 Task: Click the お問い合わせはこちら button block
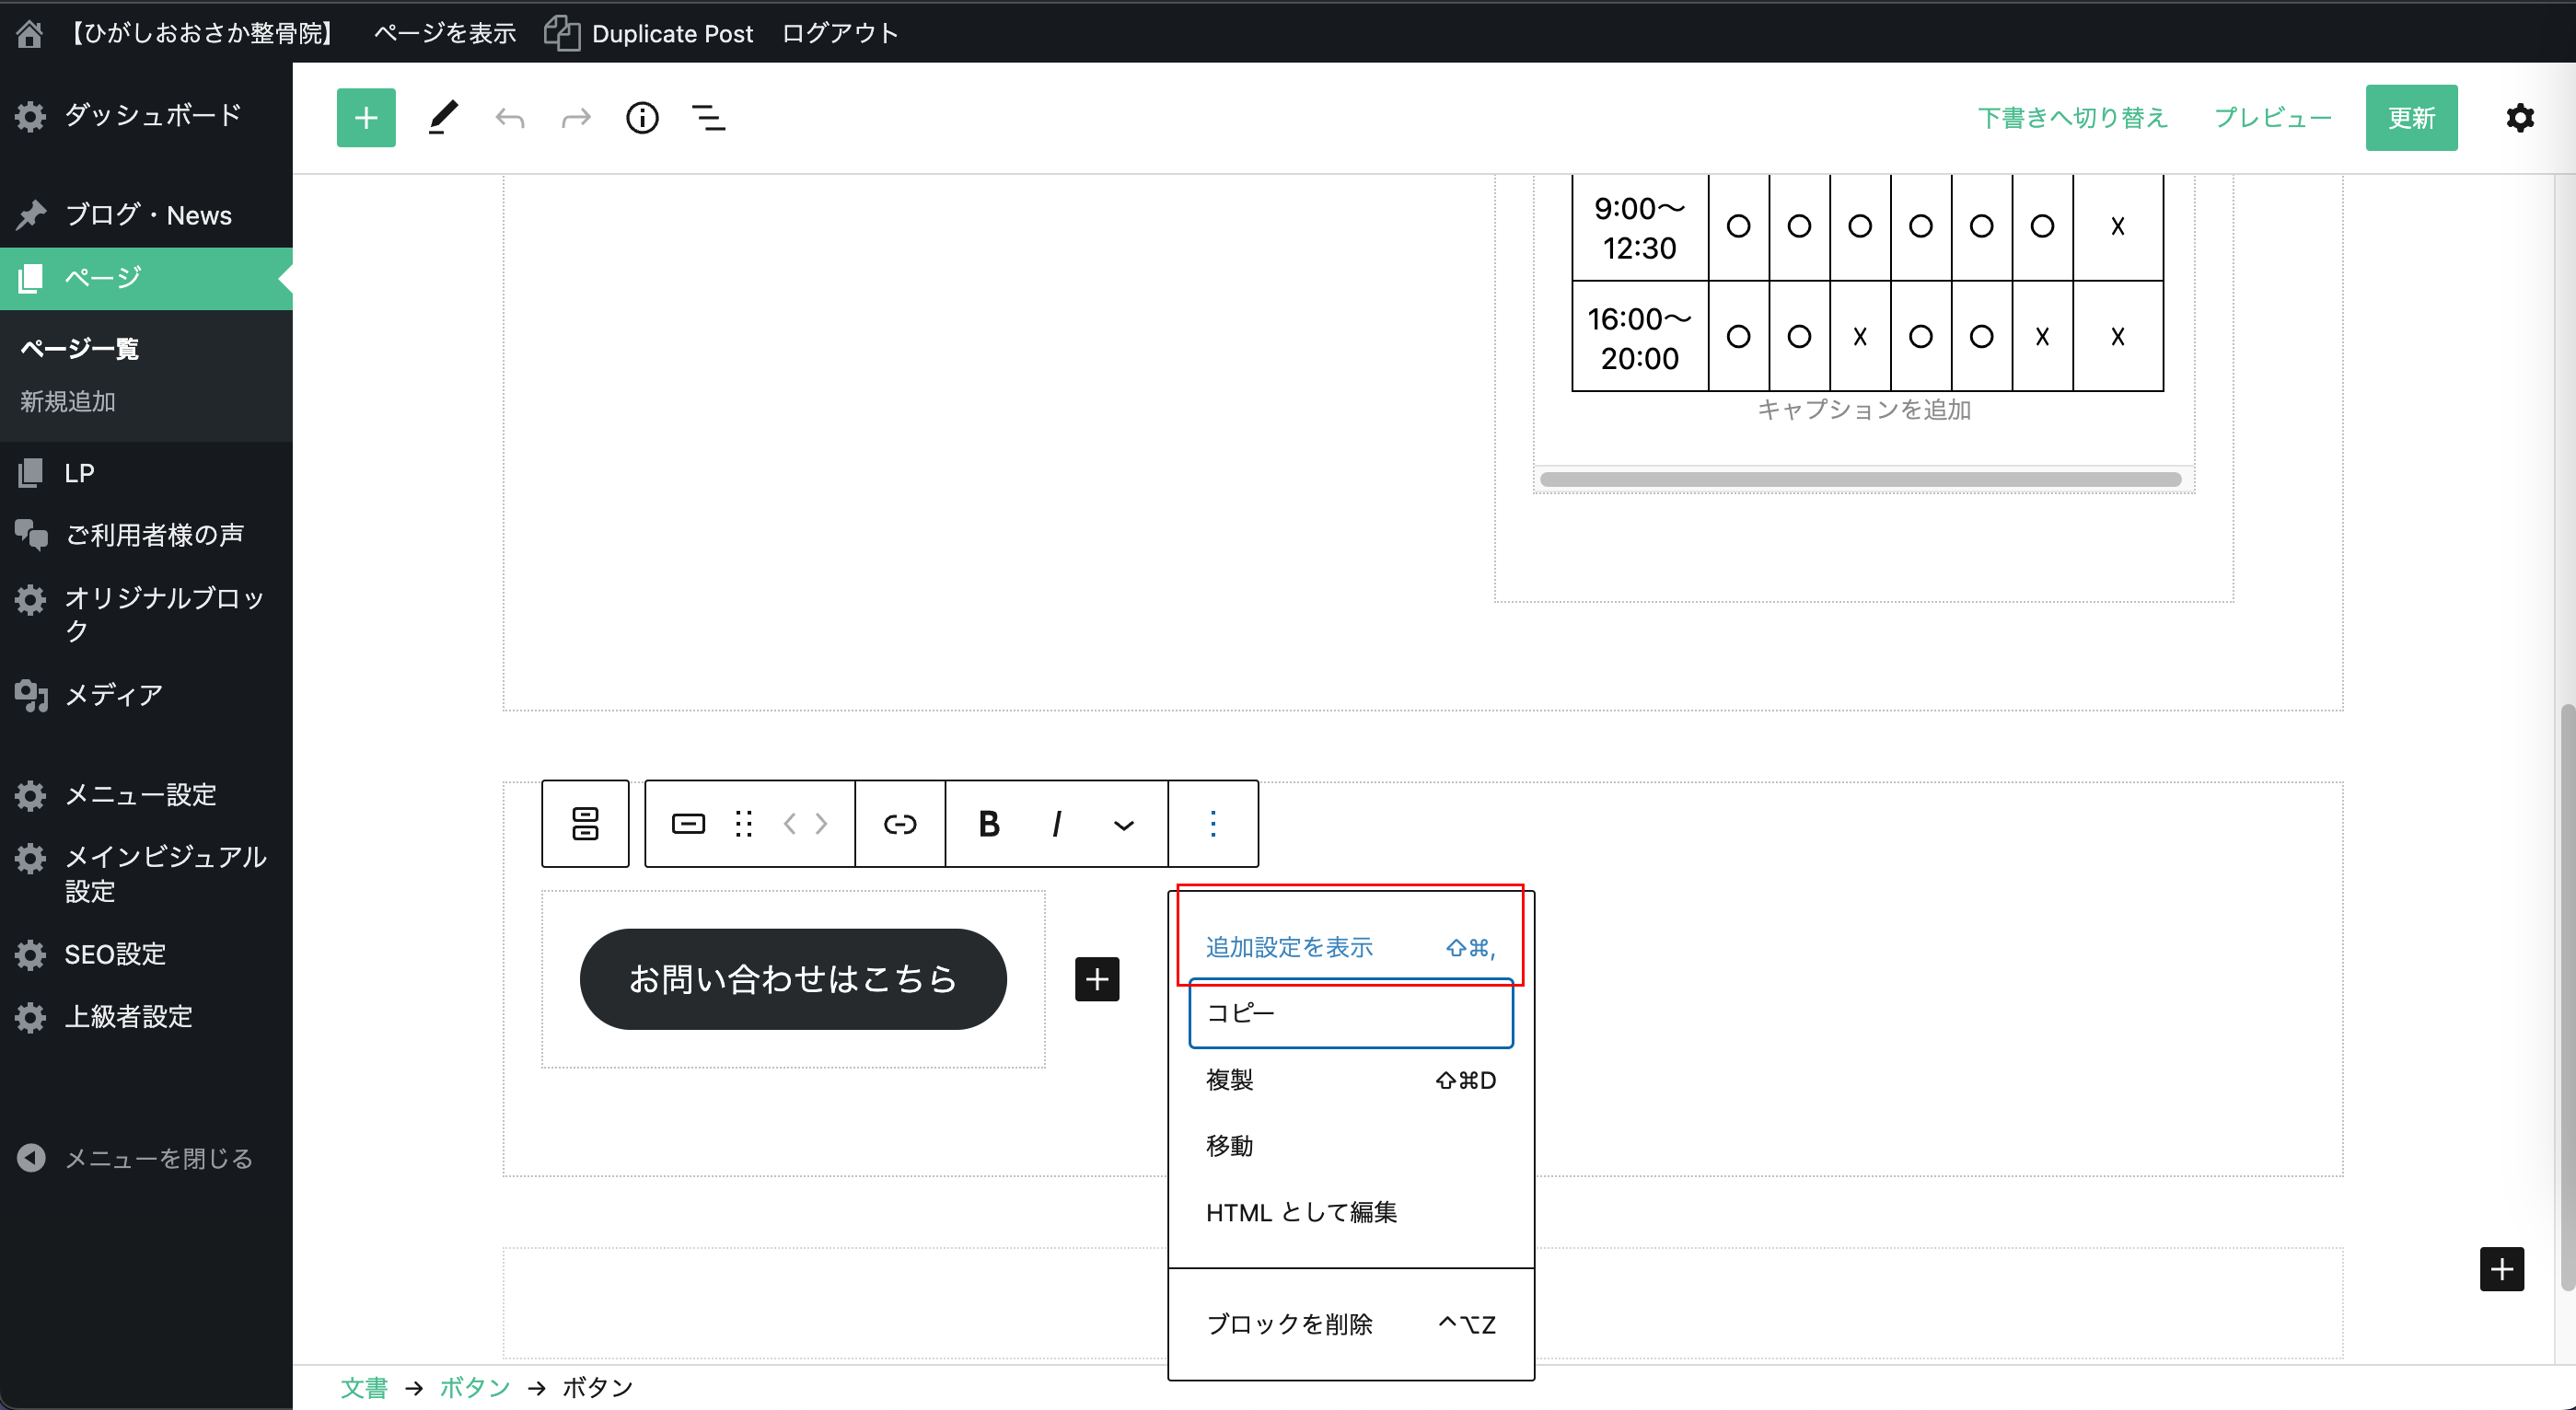[x=792, y=979]
